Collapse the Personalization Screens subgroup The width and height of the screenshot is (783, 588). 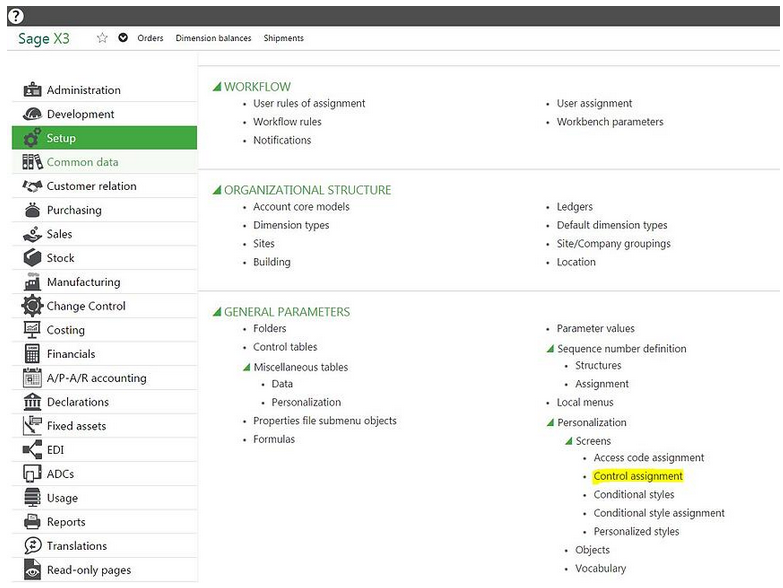(x=568, y=441)
